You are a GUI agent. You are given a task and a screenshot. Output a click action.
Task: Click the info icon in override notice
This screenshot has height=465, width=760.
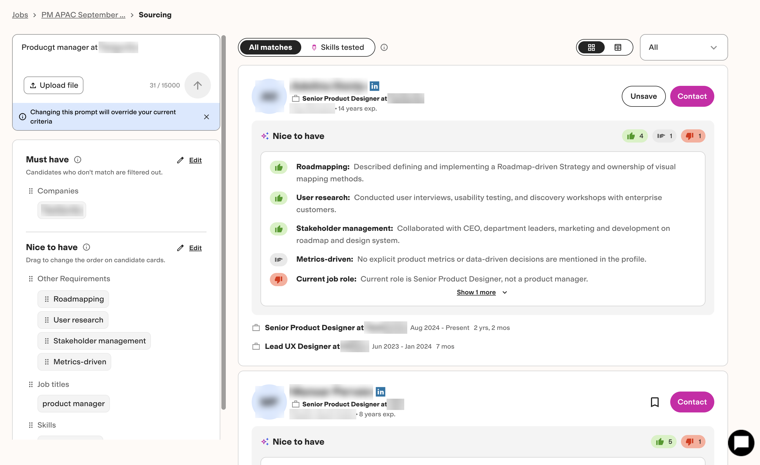coord(22,117)
